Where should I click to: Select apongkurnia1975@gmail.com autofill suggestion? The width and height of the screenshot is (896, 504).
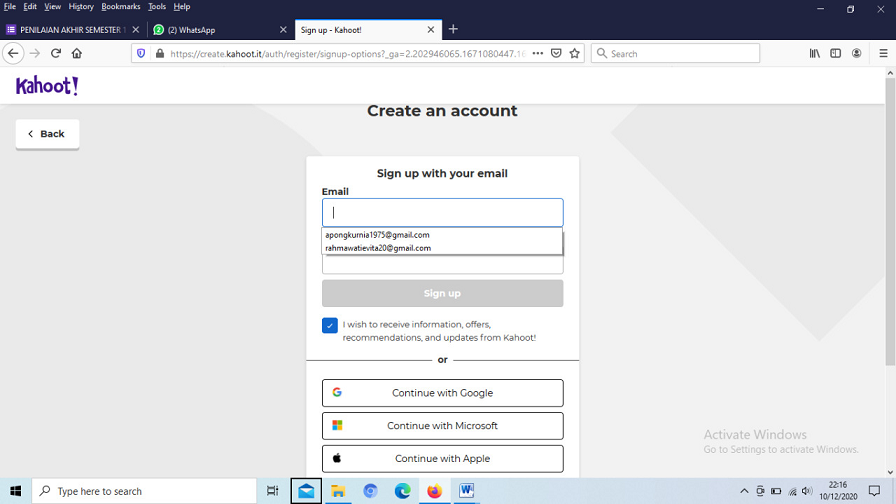[378, 235]
